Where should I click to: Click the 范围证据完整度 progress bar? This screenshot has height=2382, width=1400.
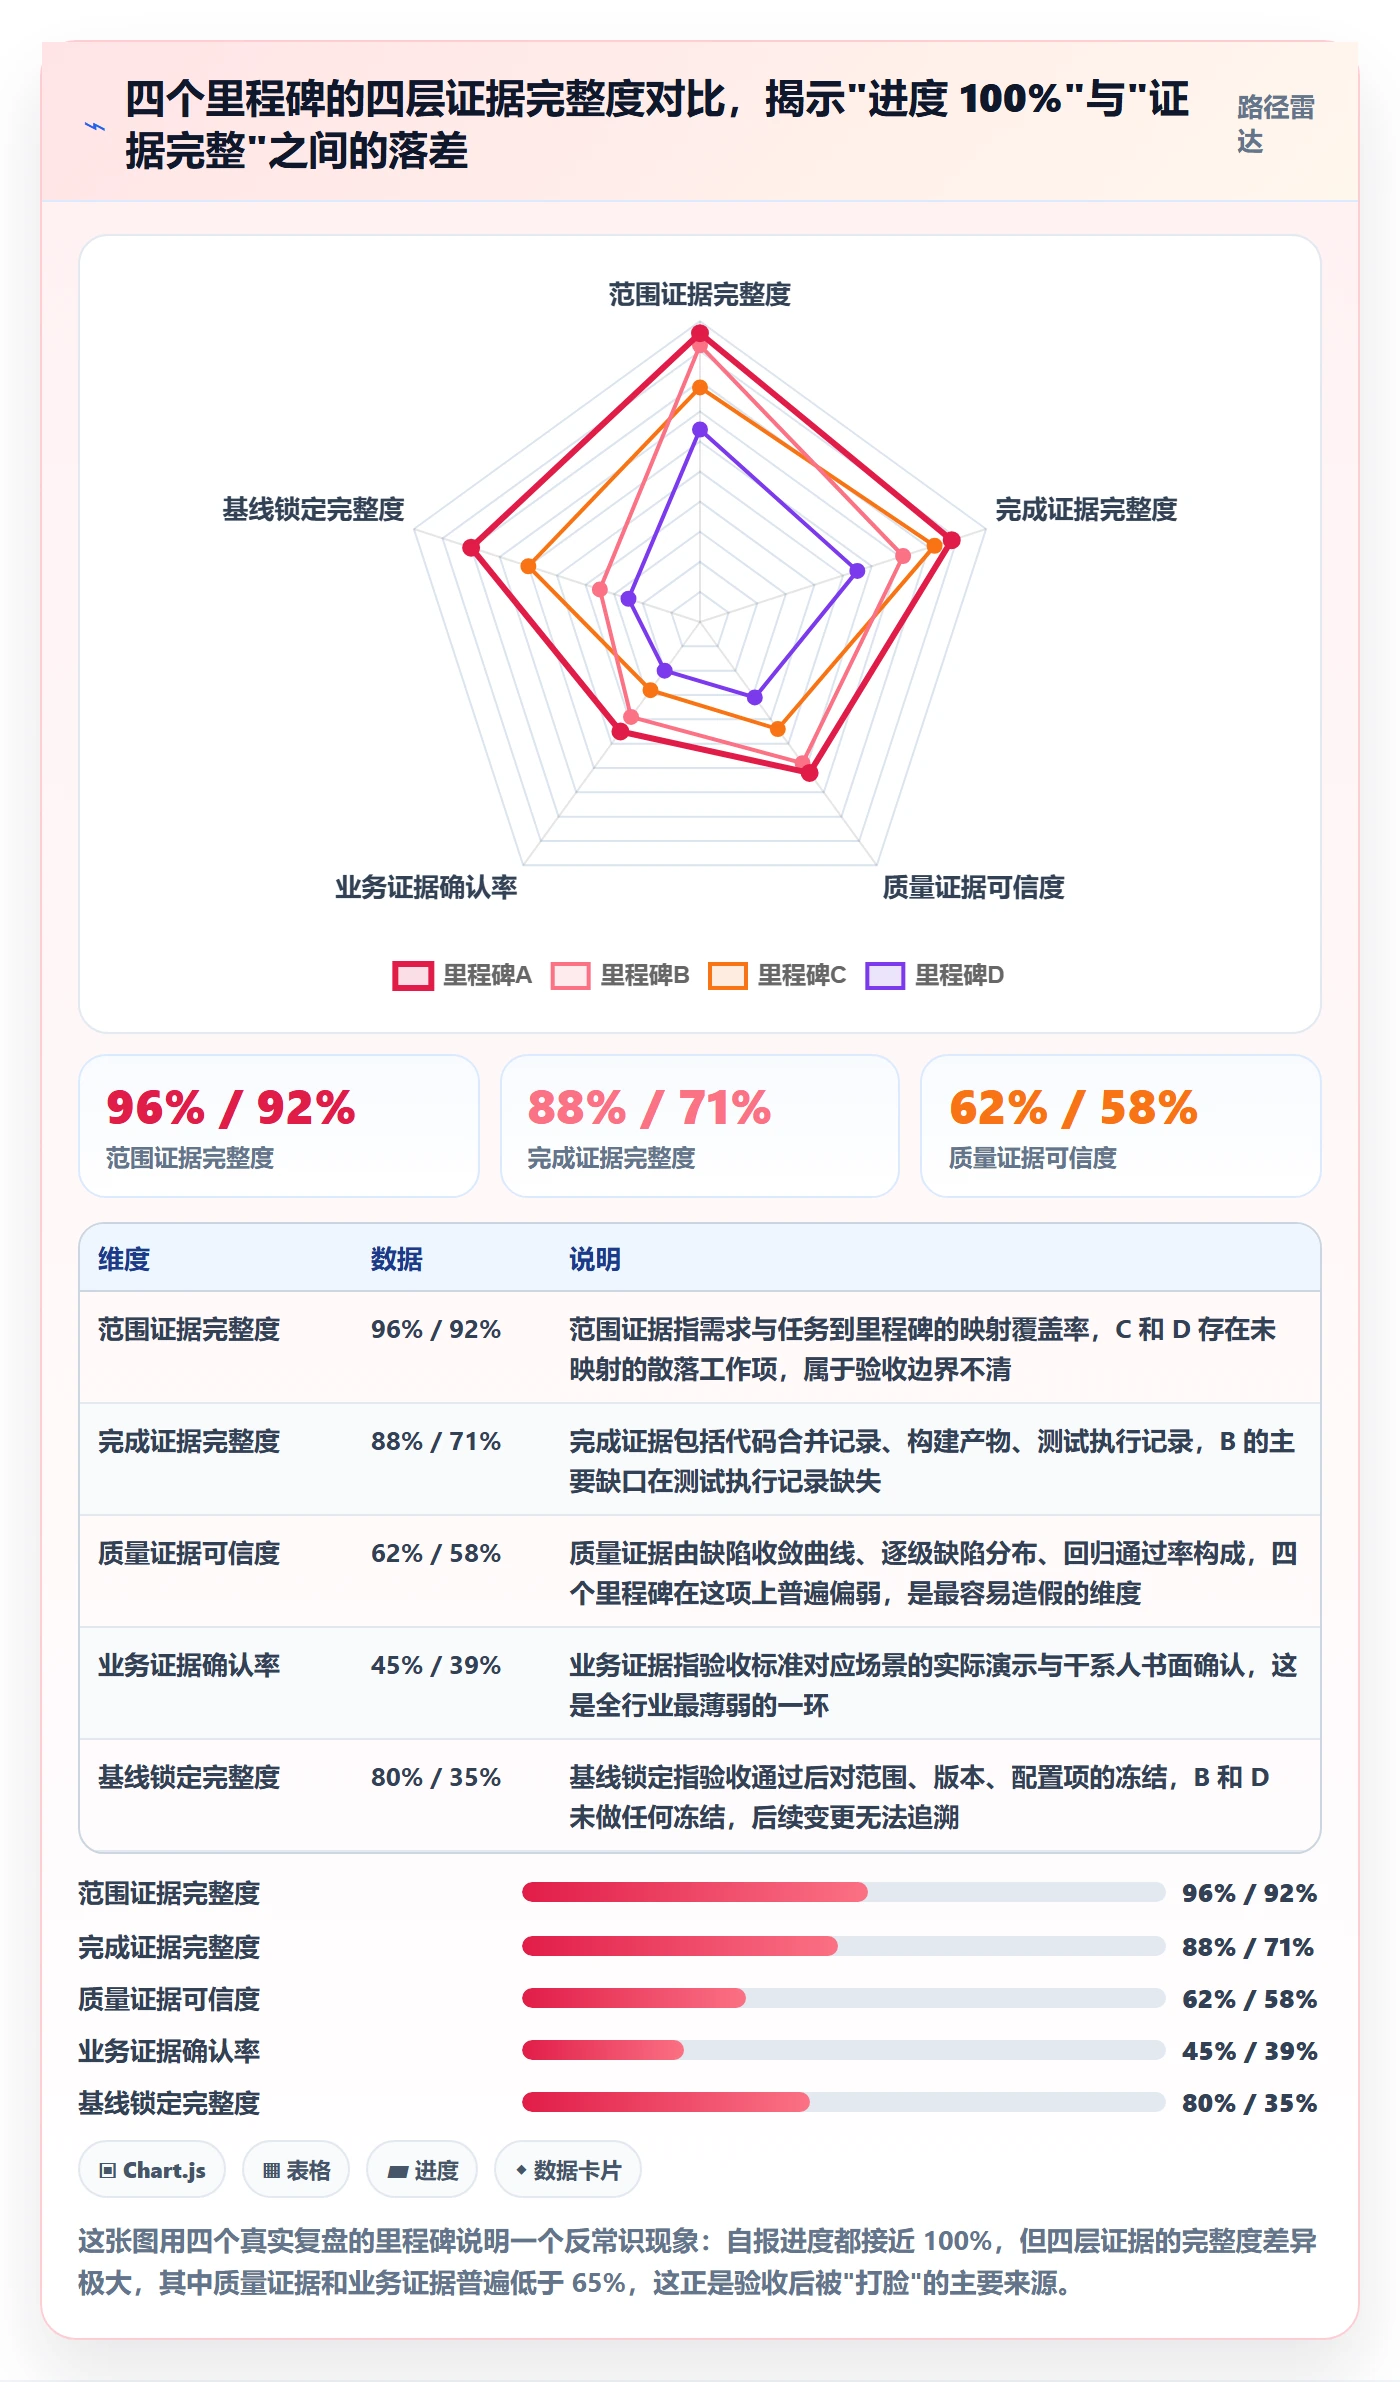[x=843, y=1892]
